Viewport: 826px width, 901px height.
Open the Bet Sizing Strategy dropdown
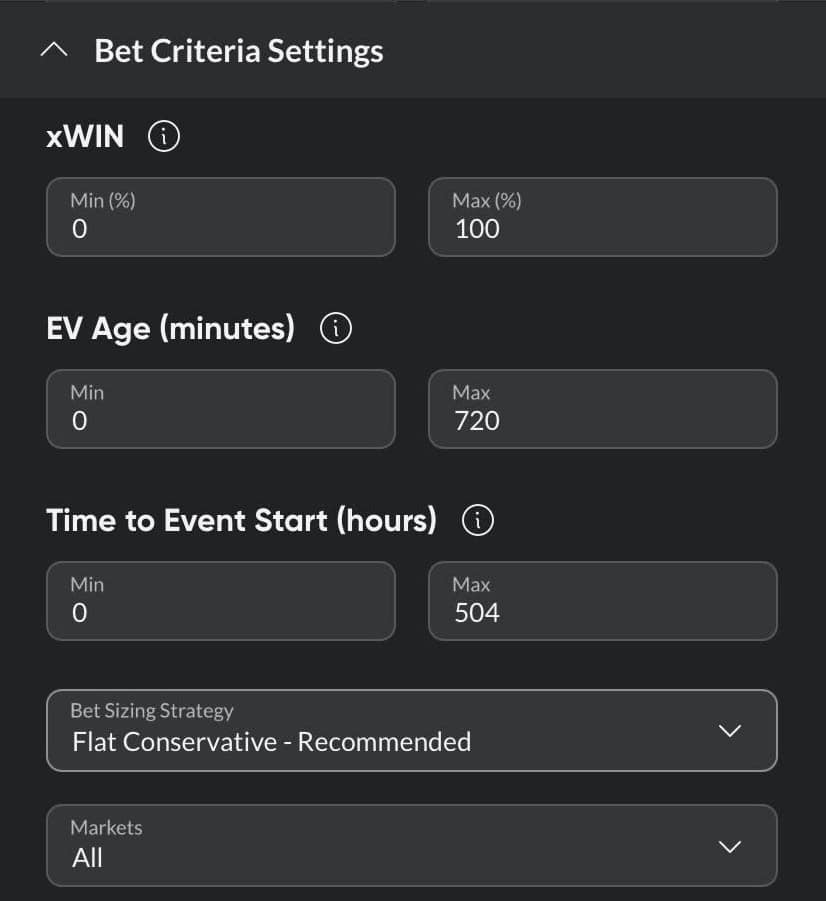pos(412,730)
